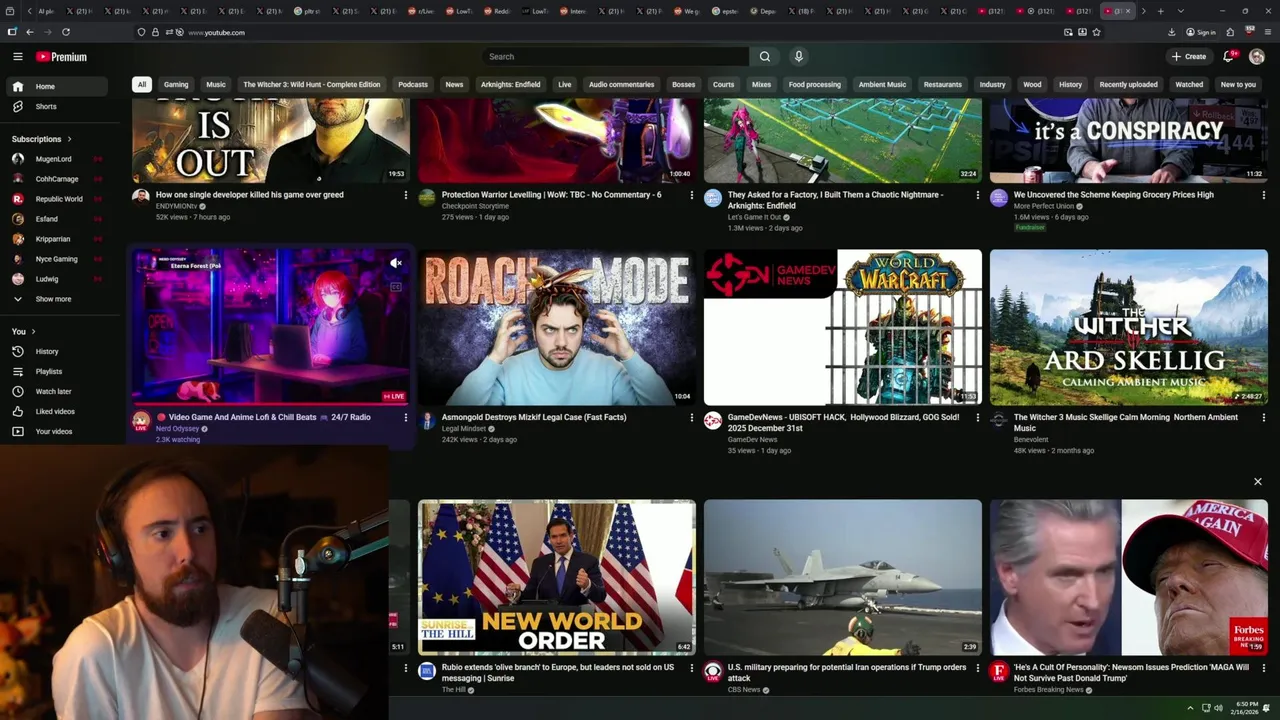
Task: Select the Podcasts filter chip
Action: [x=413, y=85]
